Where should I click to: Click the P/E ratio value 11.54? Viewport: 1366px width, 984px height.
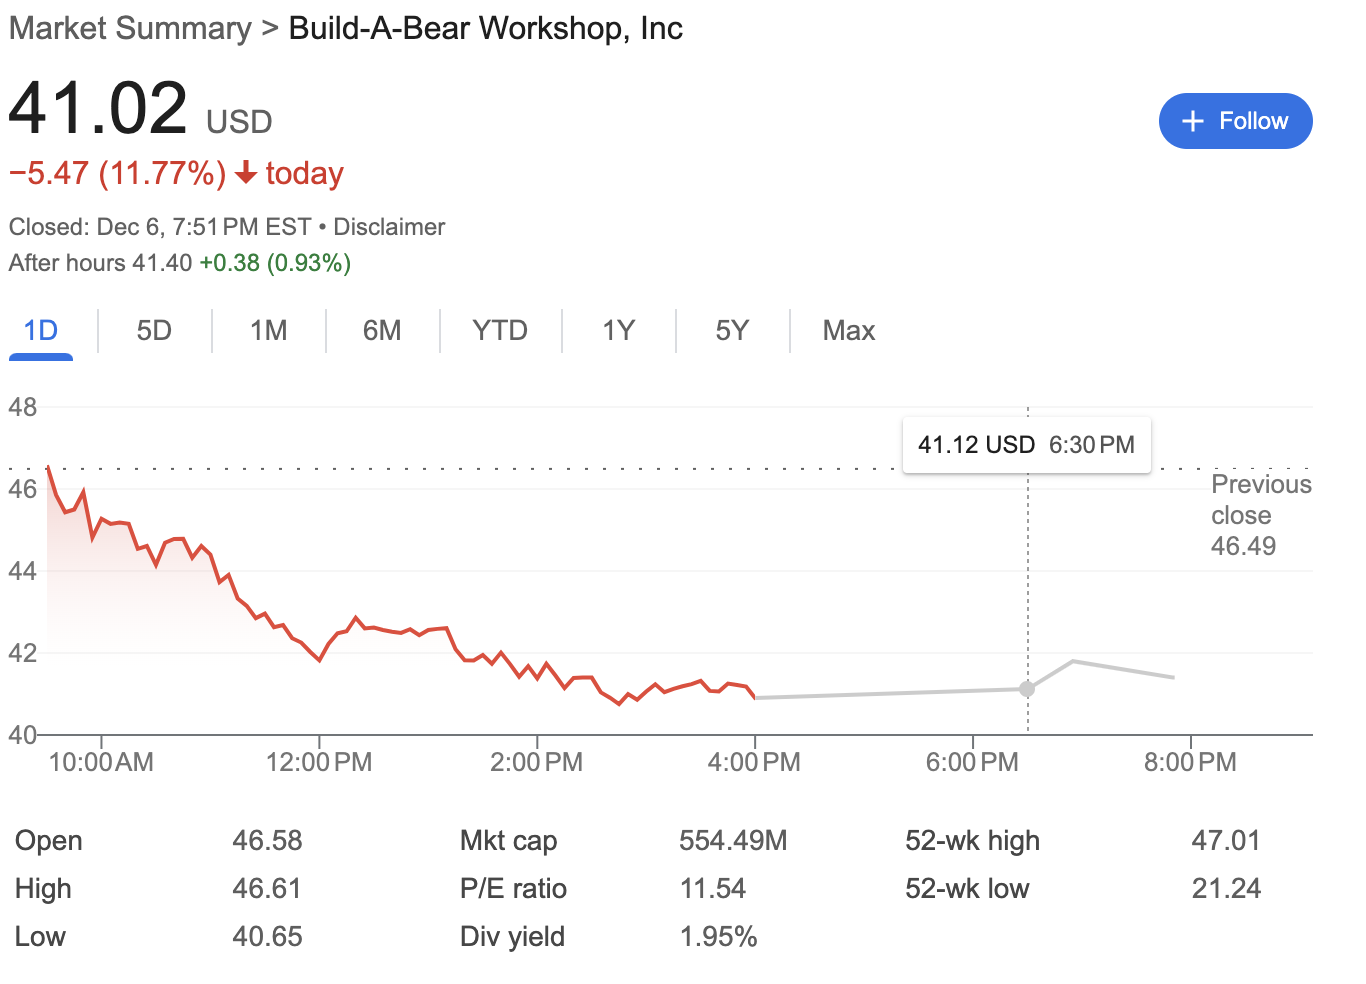click(713, 888)
